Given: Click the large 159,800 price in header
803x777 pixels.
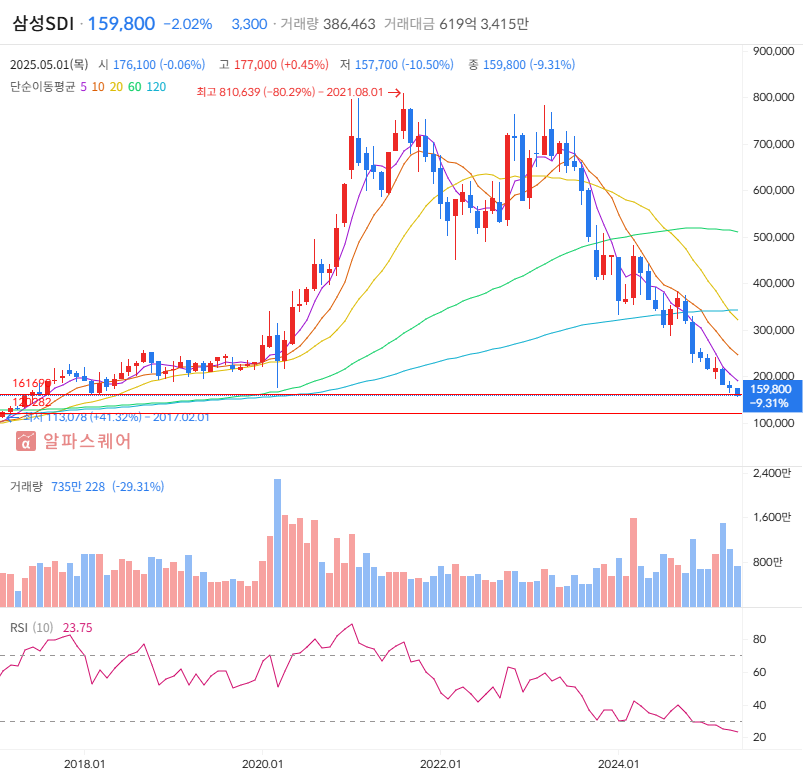Looking at the screenshot, I should tap(121, 24).
